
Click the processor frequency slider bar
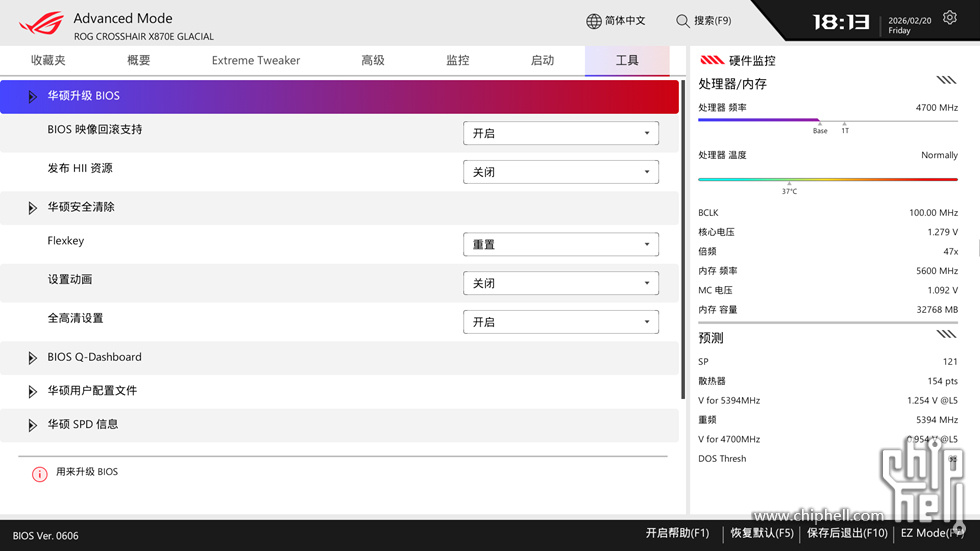(827, 121)
